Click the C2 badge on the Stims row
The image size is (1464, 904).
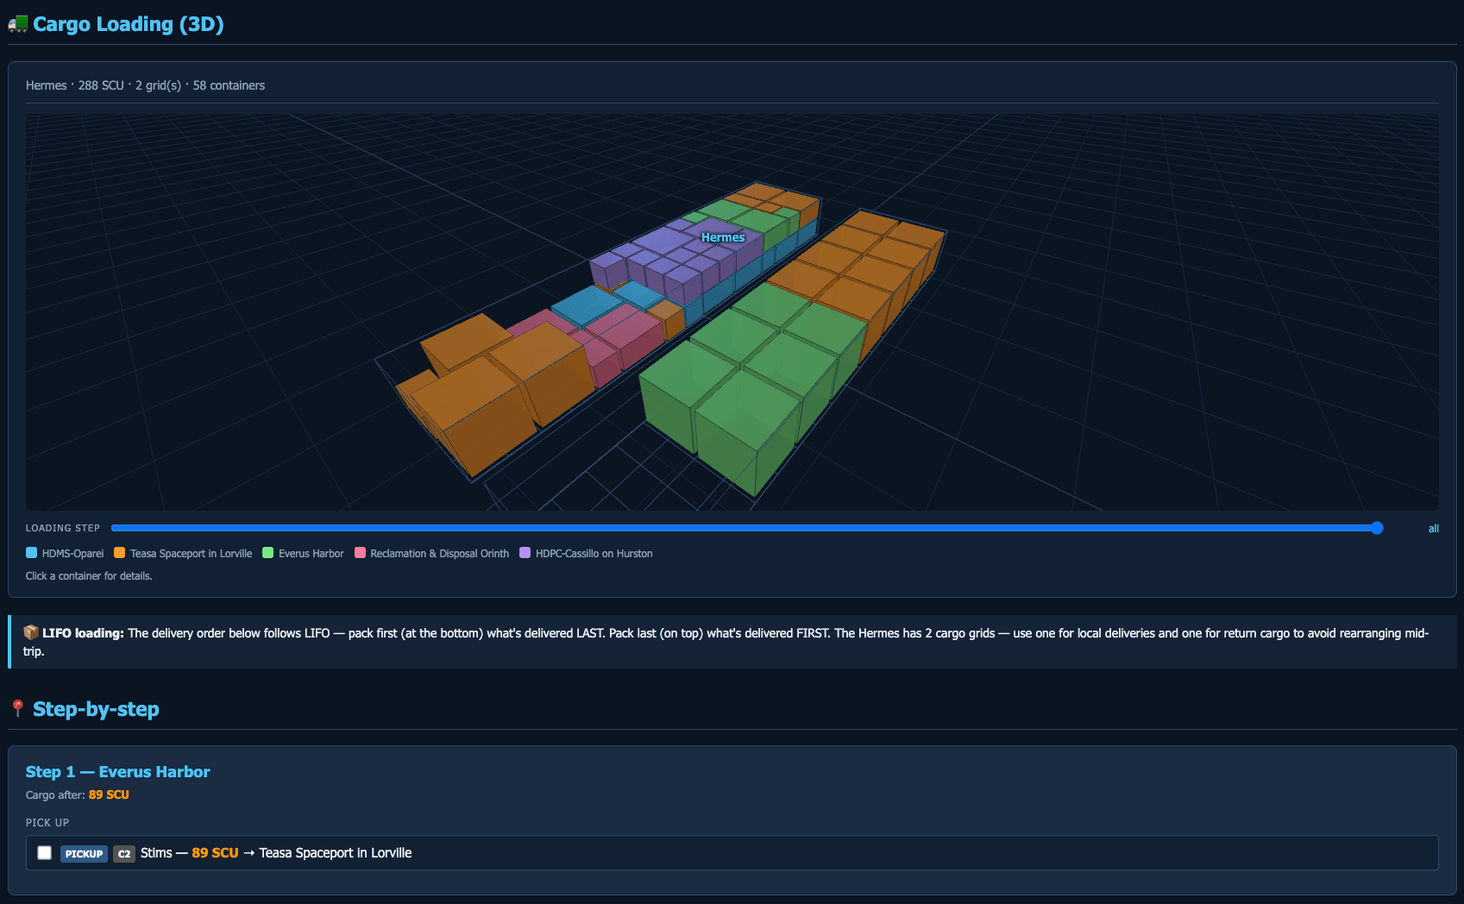point(124,854)
